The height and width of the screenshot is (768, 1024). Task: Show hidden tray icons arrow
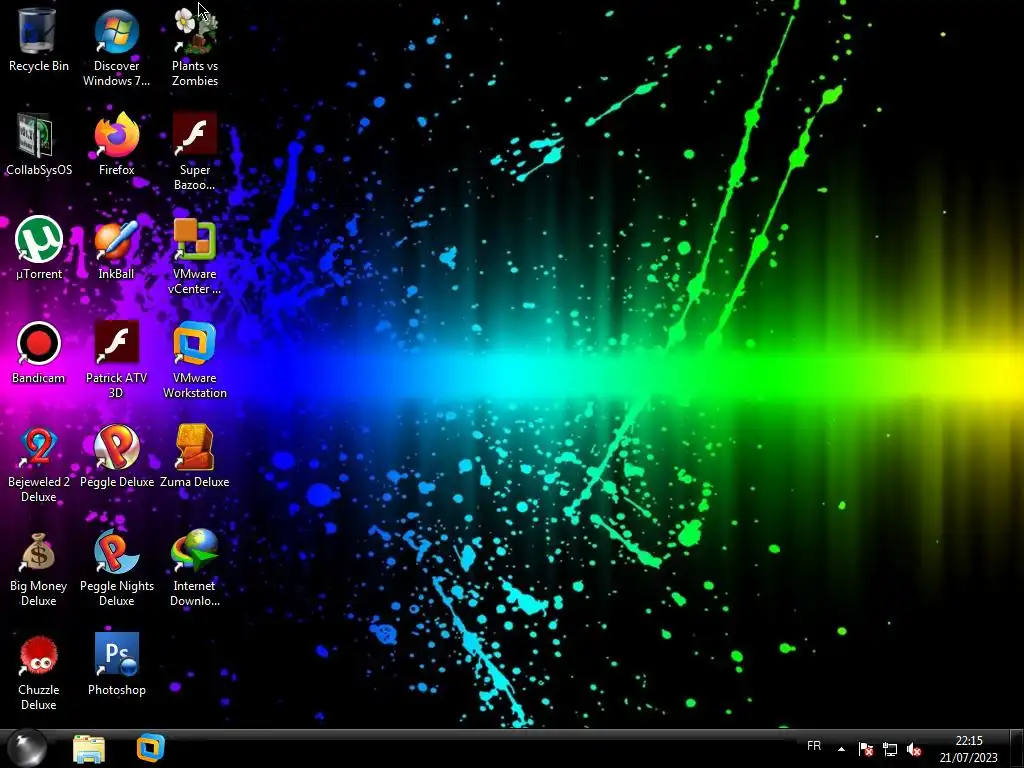[841, 749]
